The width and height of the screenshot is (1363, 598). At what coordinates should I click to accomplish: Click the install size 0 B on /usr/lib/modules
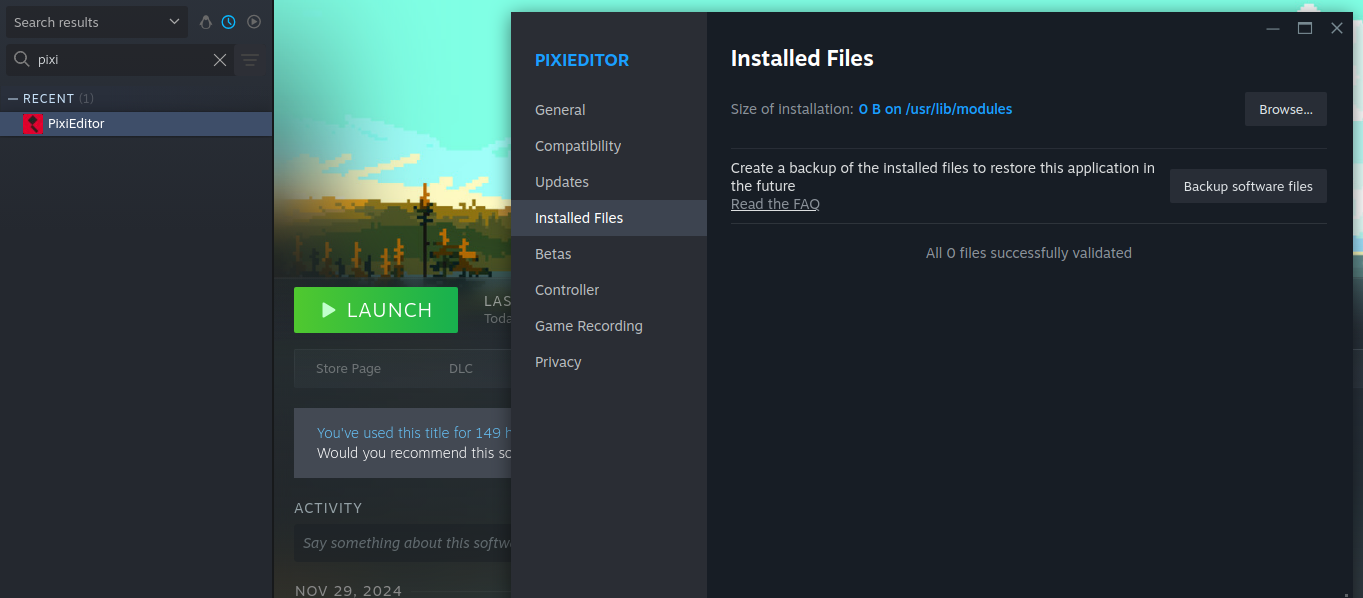point(935,109)
